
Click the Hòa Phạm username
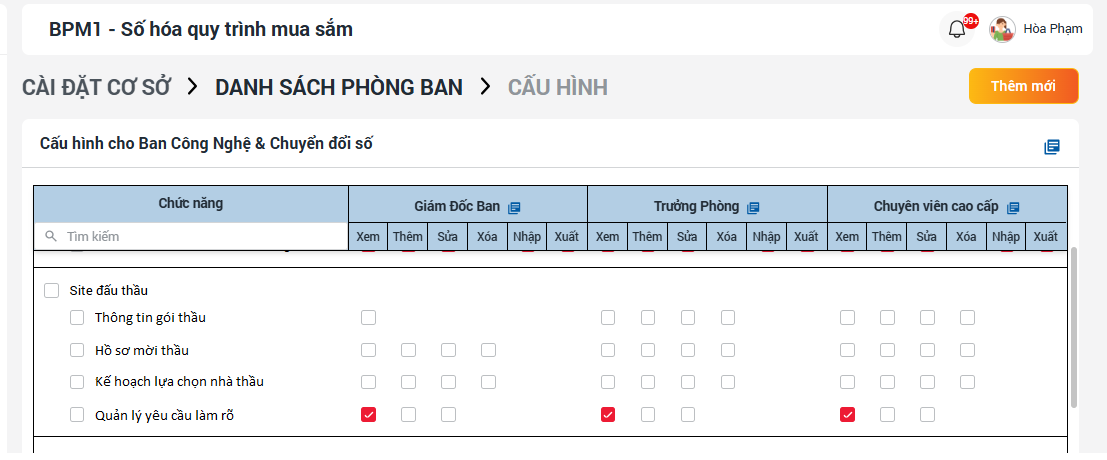(1052, 29)
